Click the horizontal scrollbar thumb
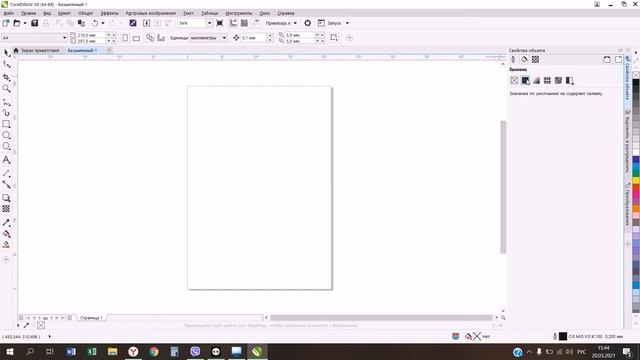This screenshot has height=360, width=640. [381, 318]
